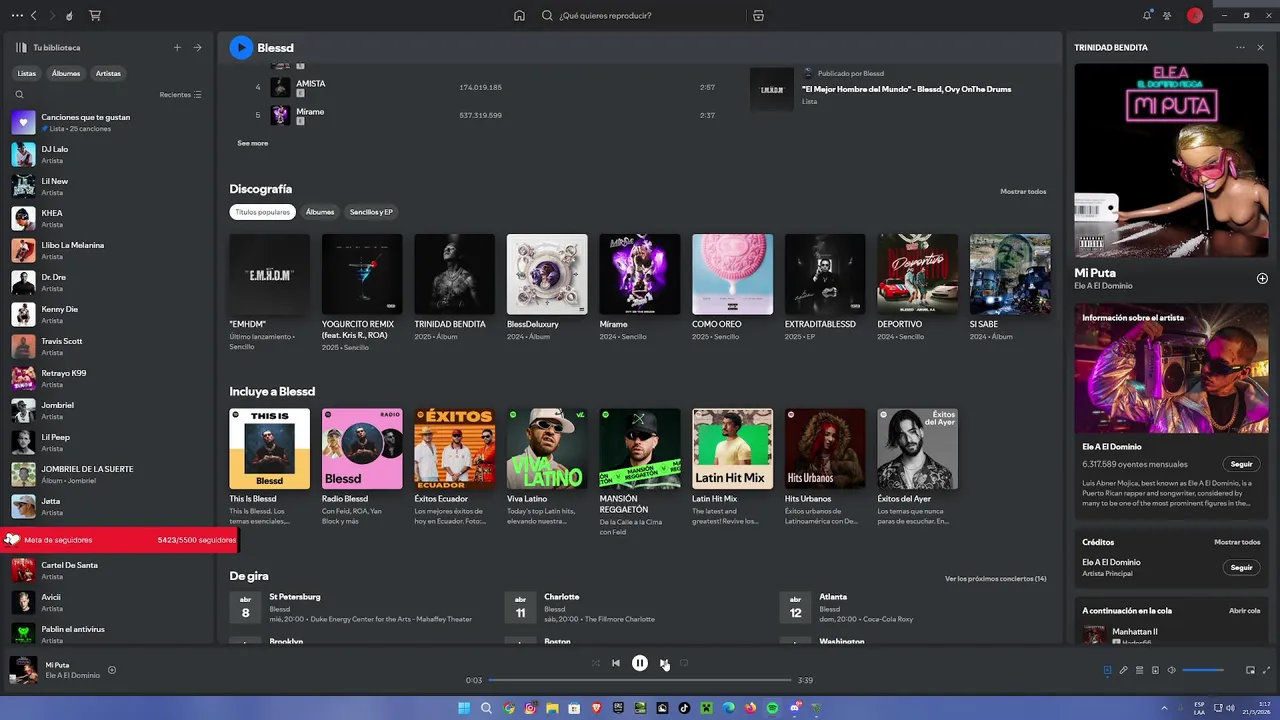Seek in the song progress bar
This screenshot has width=1280, height=720.
point(639,680)
